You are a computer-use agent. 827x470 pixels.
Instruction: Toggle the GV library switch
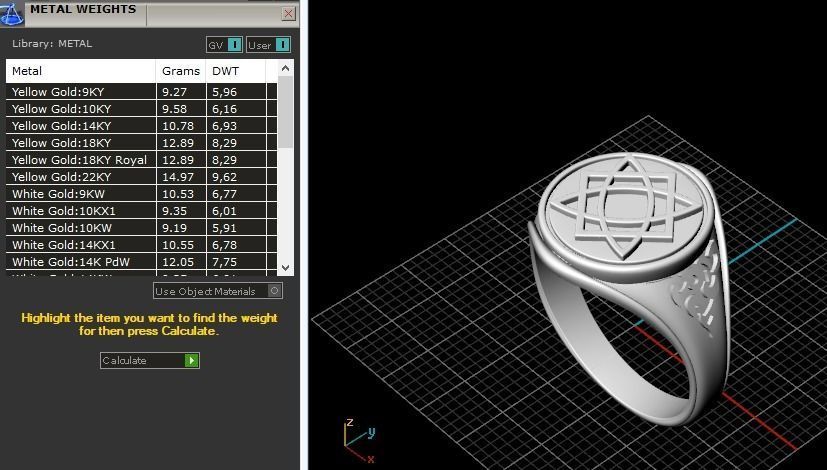(225, 45)
